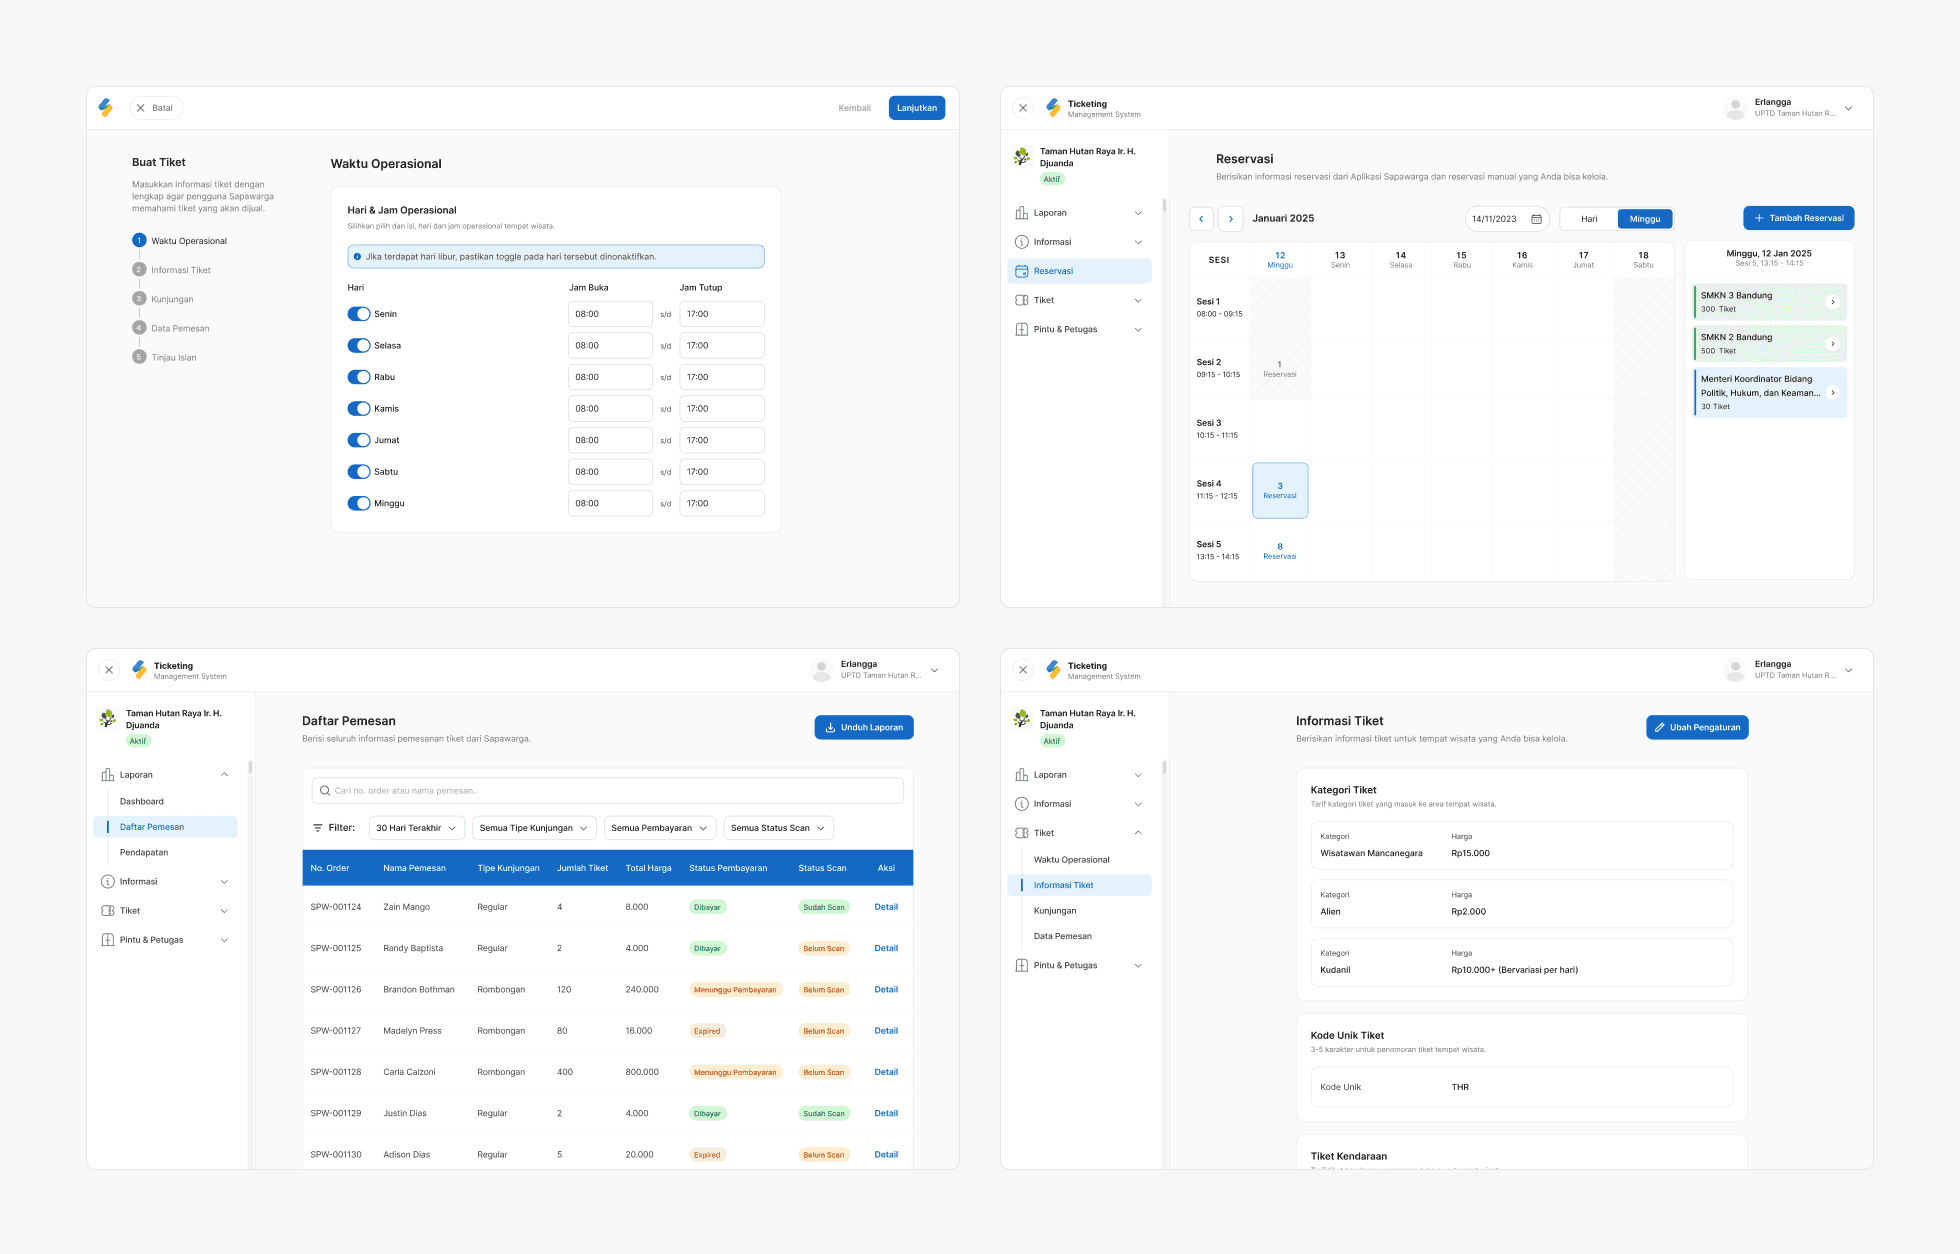This screenshot has height=1254, width=1960.
Task: Open Detail link for order SPW-001124
Action: 885,907
